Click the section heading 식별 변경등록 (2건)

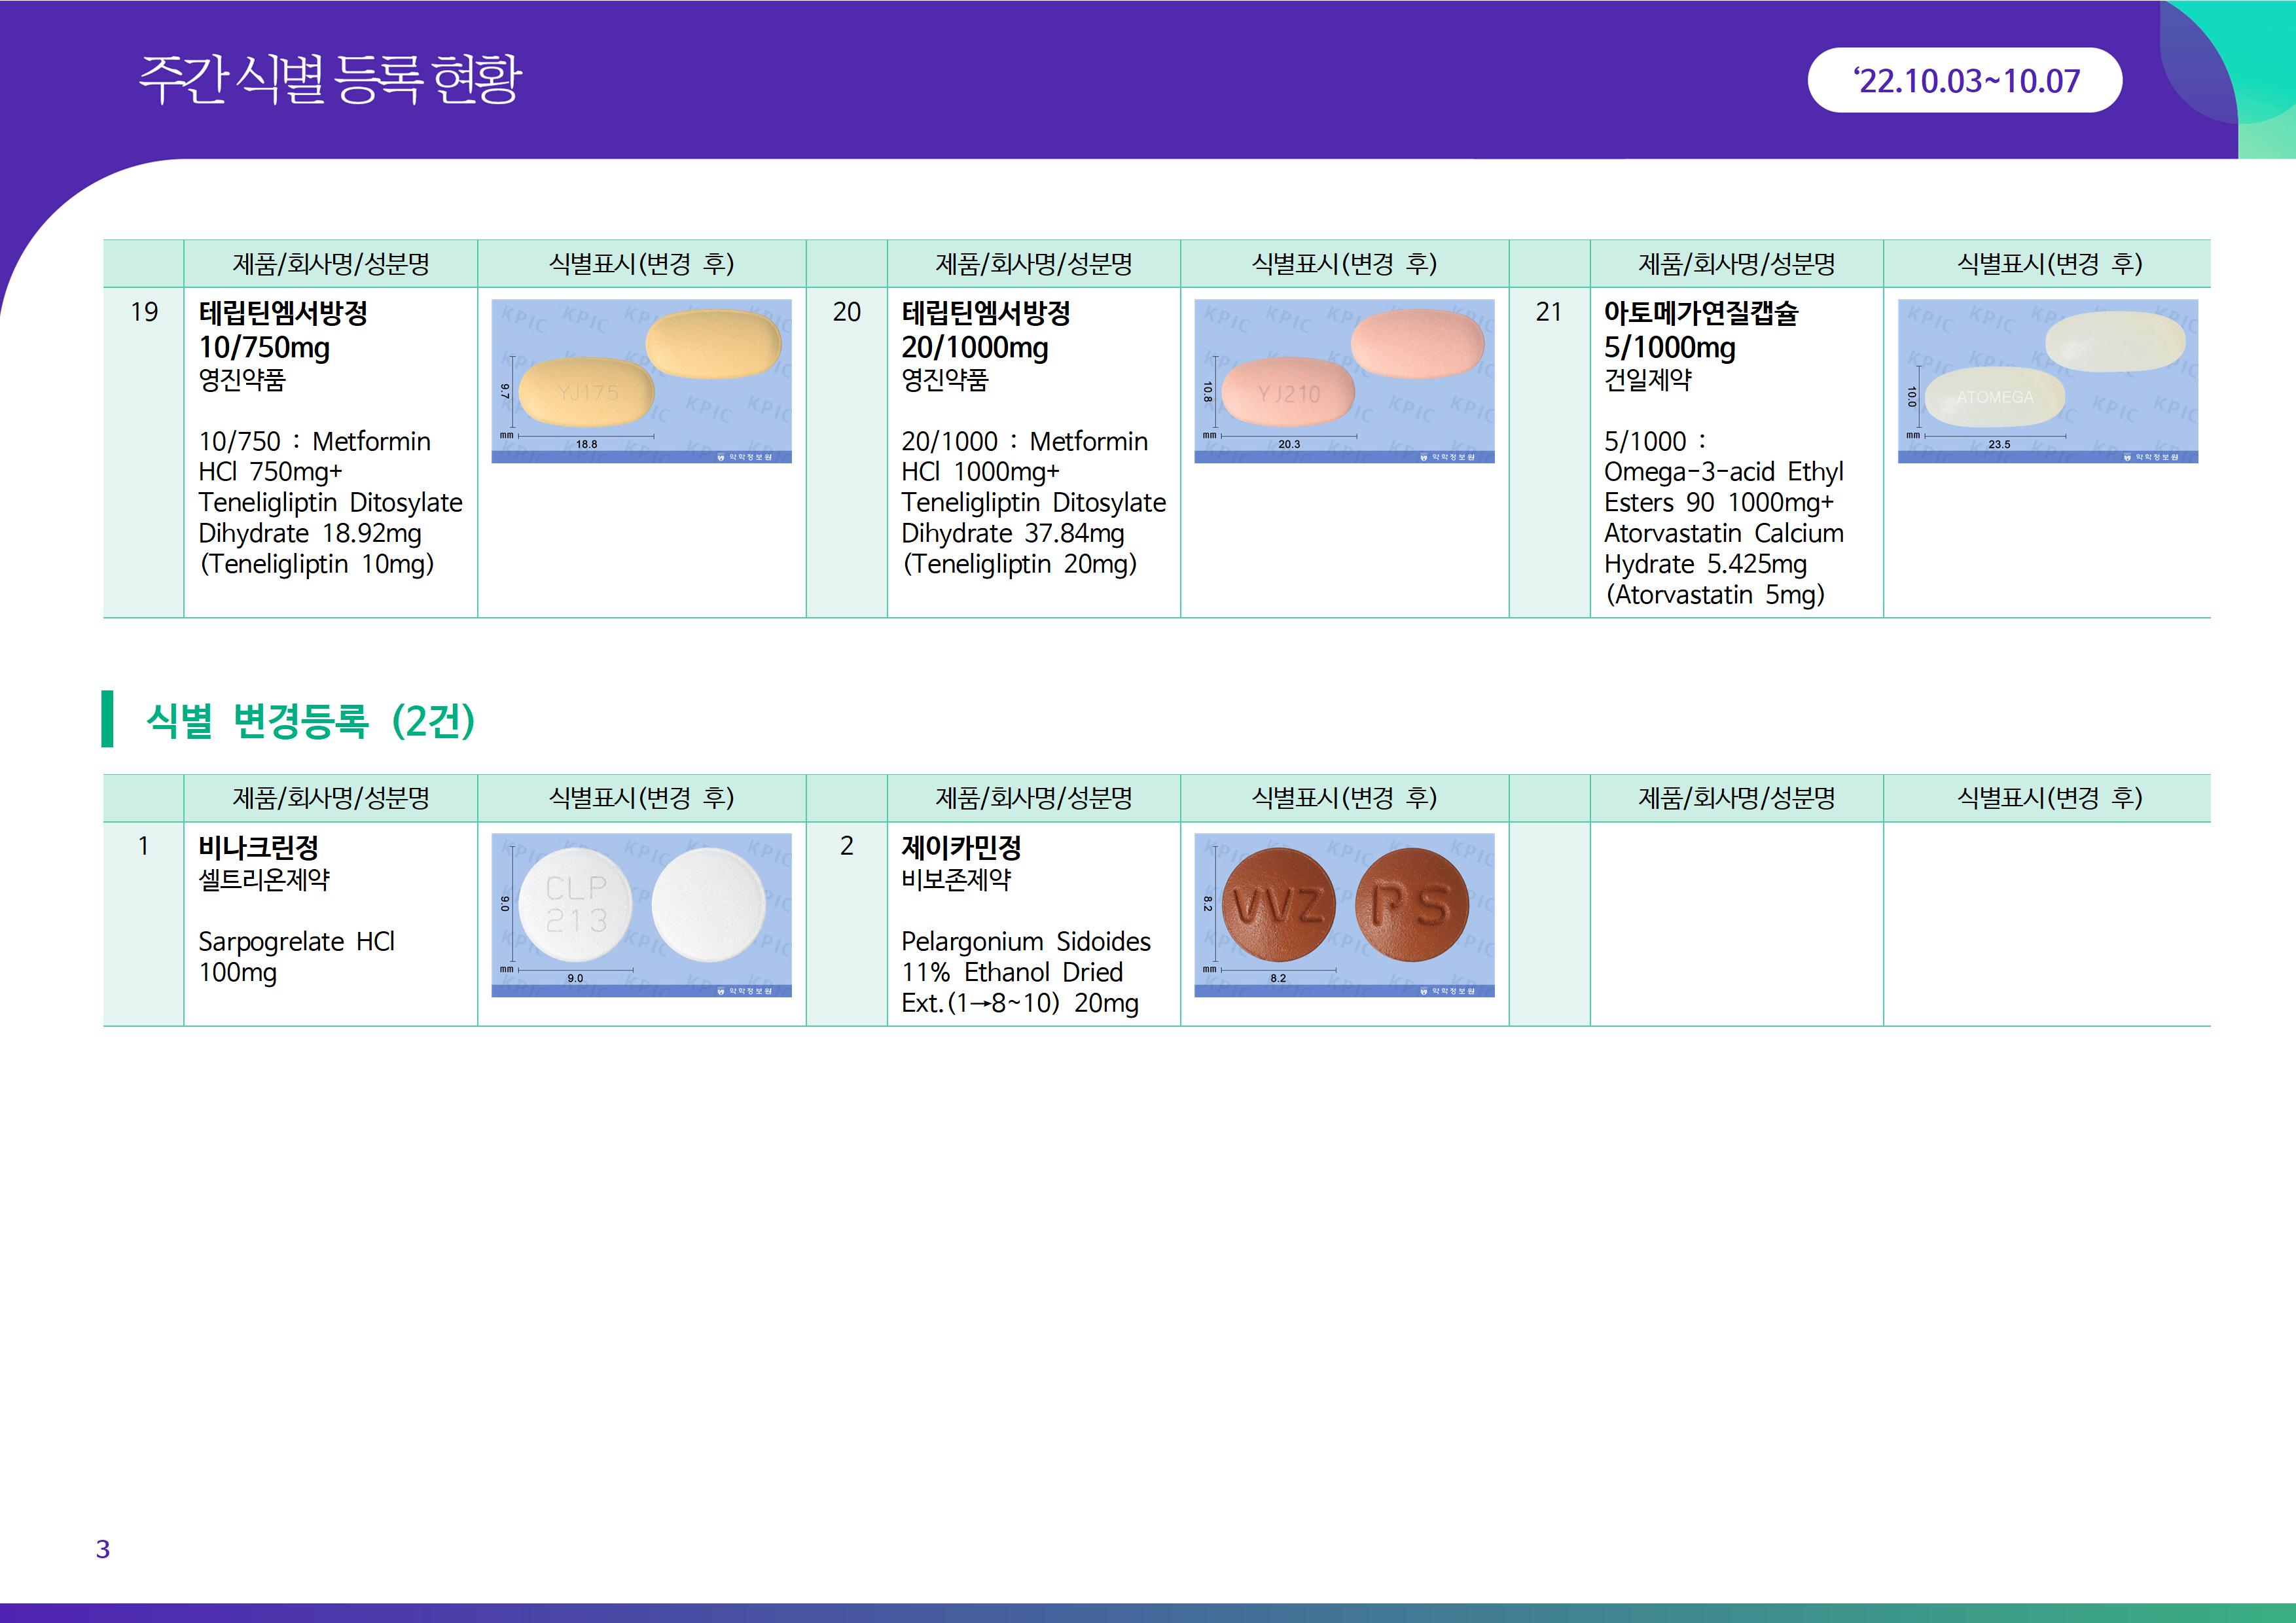click(x=310, y=720)
